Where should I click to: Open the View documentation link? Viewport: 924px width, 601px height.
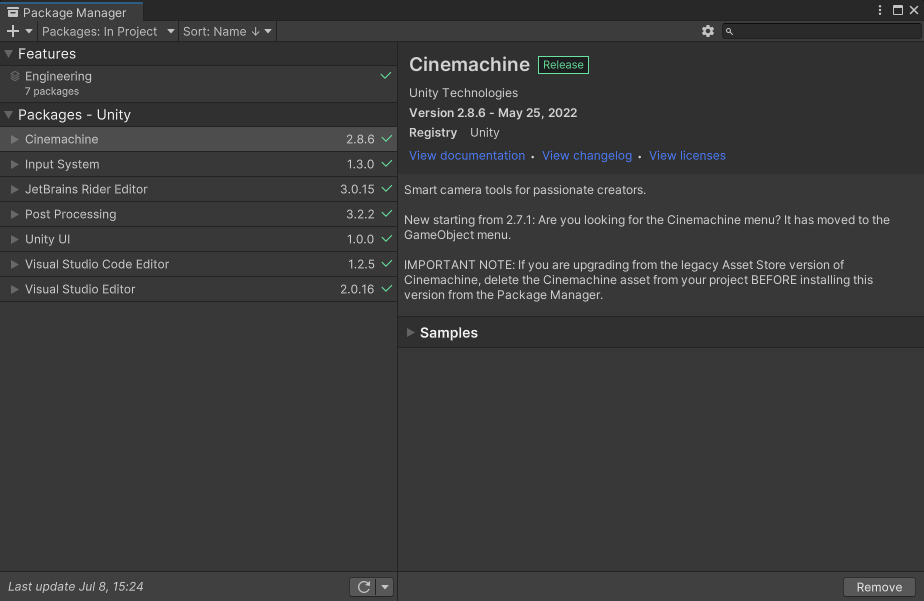tap(467, 156)
